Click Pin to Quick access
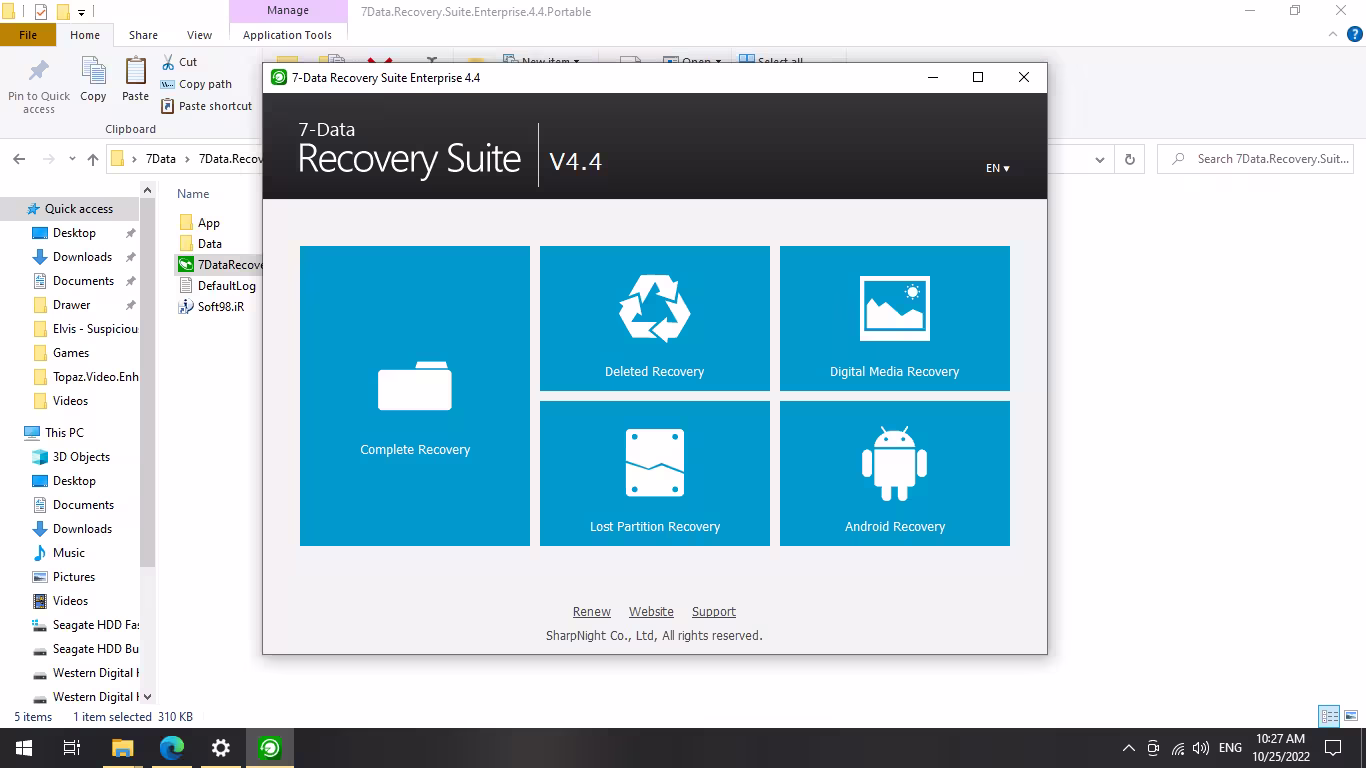Image resolution: width=1366 pixels, height=768 pixels. point(39,86)
